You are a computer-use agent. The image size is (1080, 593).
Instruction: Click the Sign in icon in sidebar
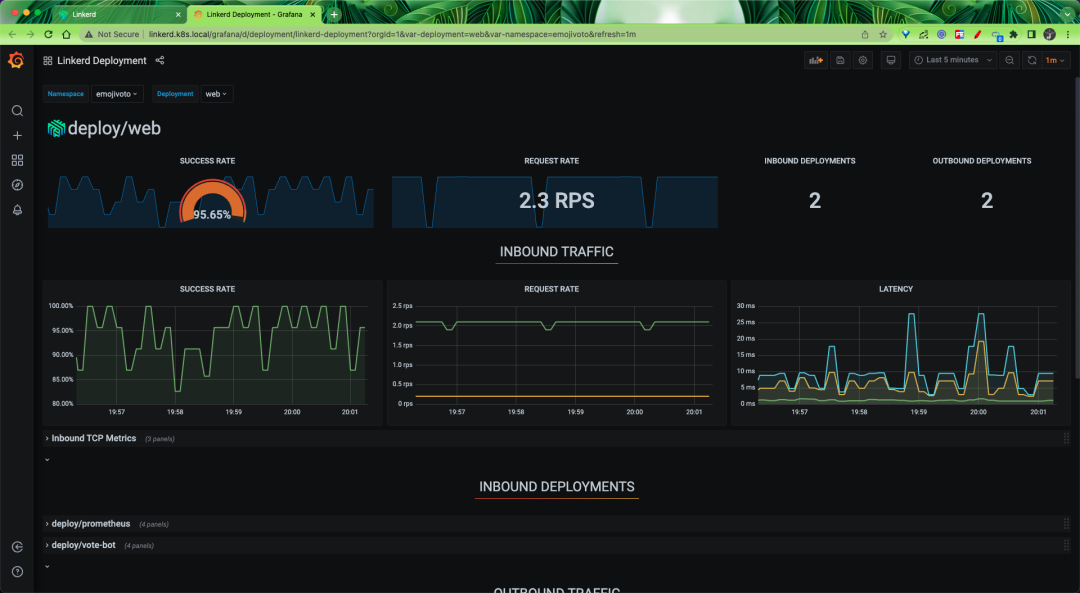point(17,547)
